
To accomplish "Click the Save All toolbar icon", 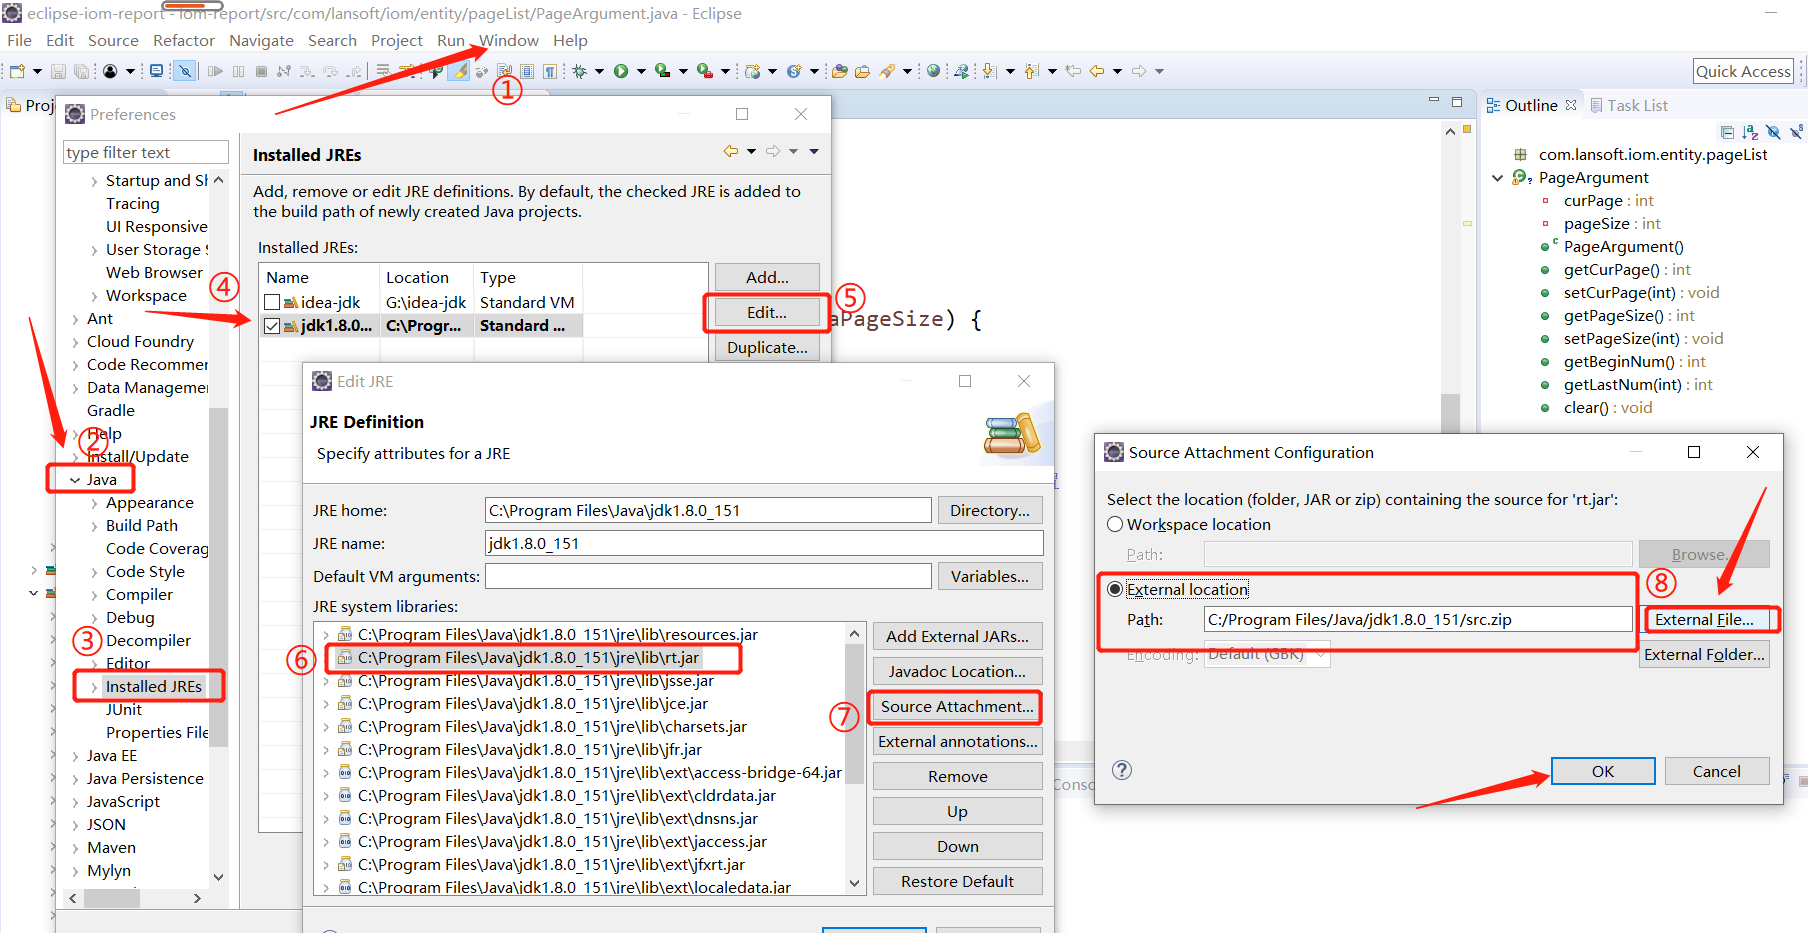I will [x=81, y=71].
